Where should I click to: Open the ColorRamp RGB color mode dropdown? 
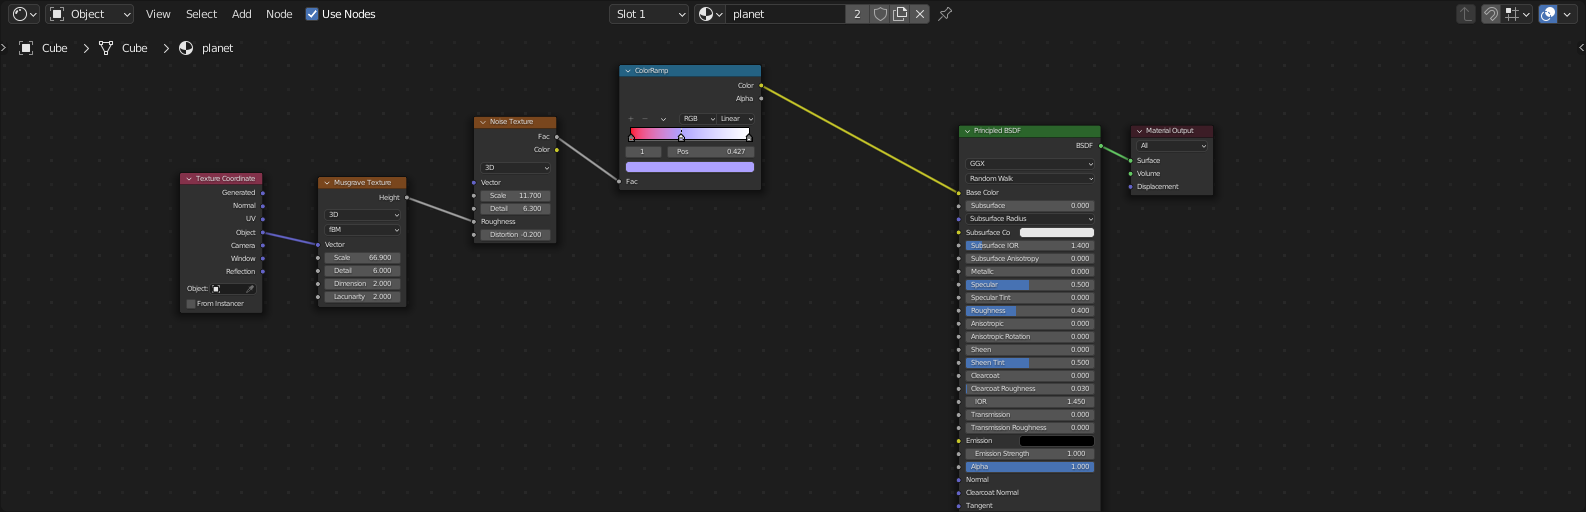coord(698,119)
